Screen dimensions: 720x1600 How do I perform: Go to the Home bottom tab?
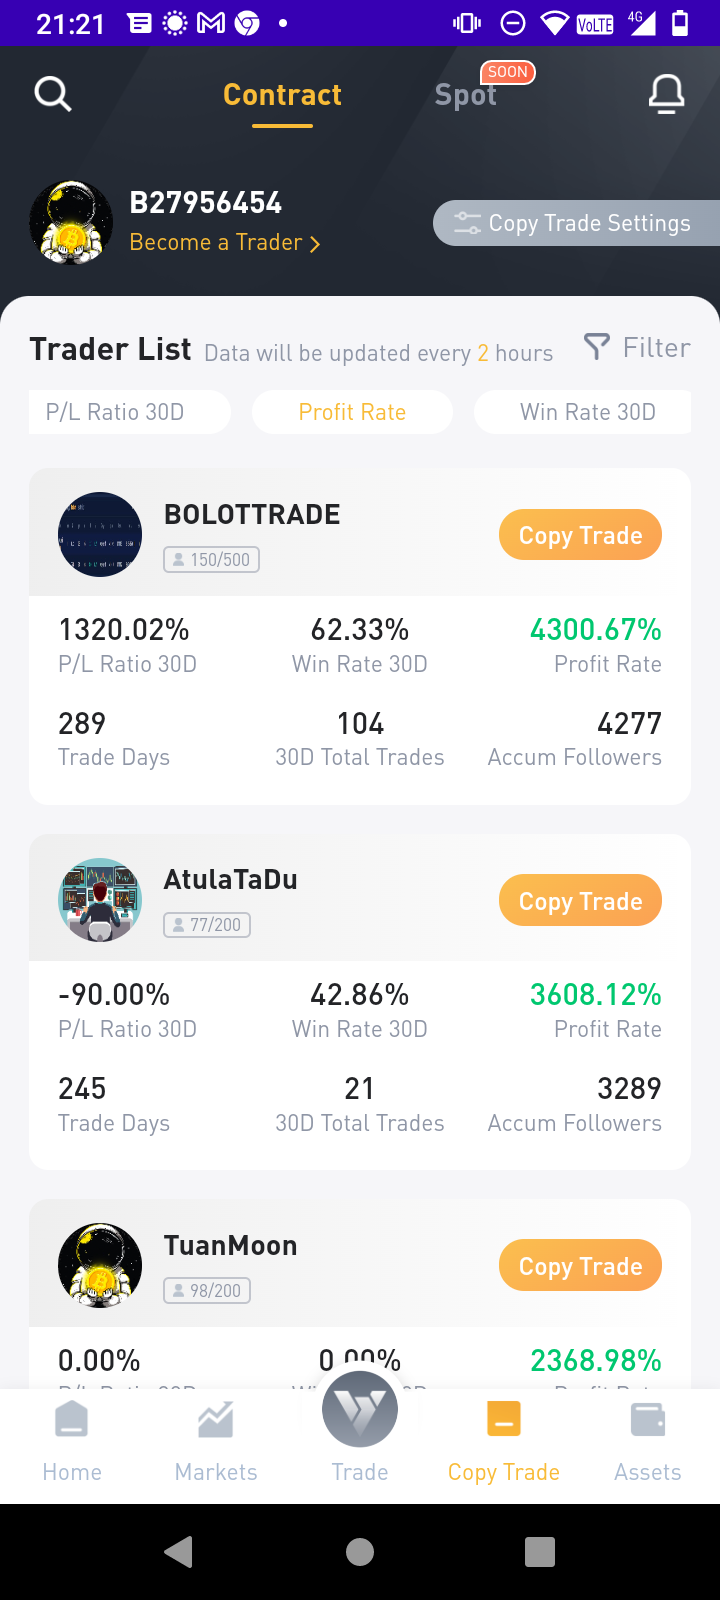[72, 1441]
